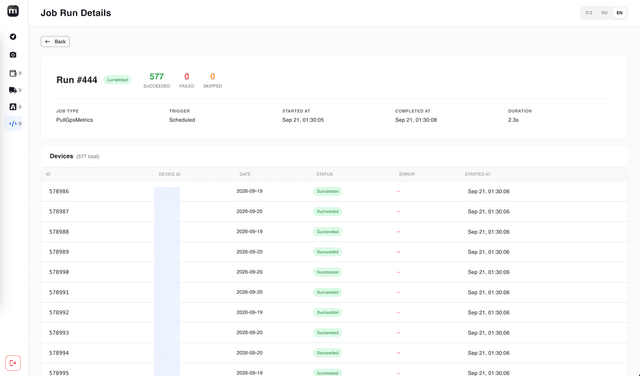Click the STARTED AT column header
Image resolution: width=640 pixels, height=376 pixels.
[478, 174]
